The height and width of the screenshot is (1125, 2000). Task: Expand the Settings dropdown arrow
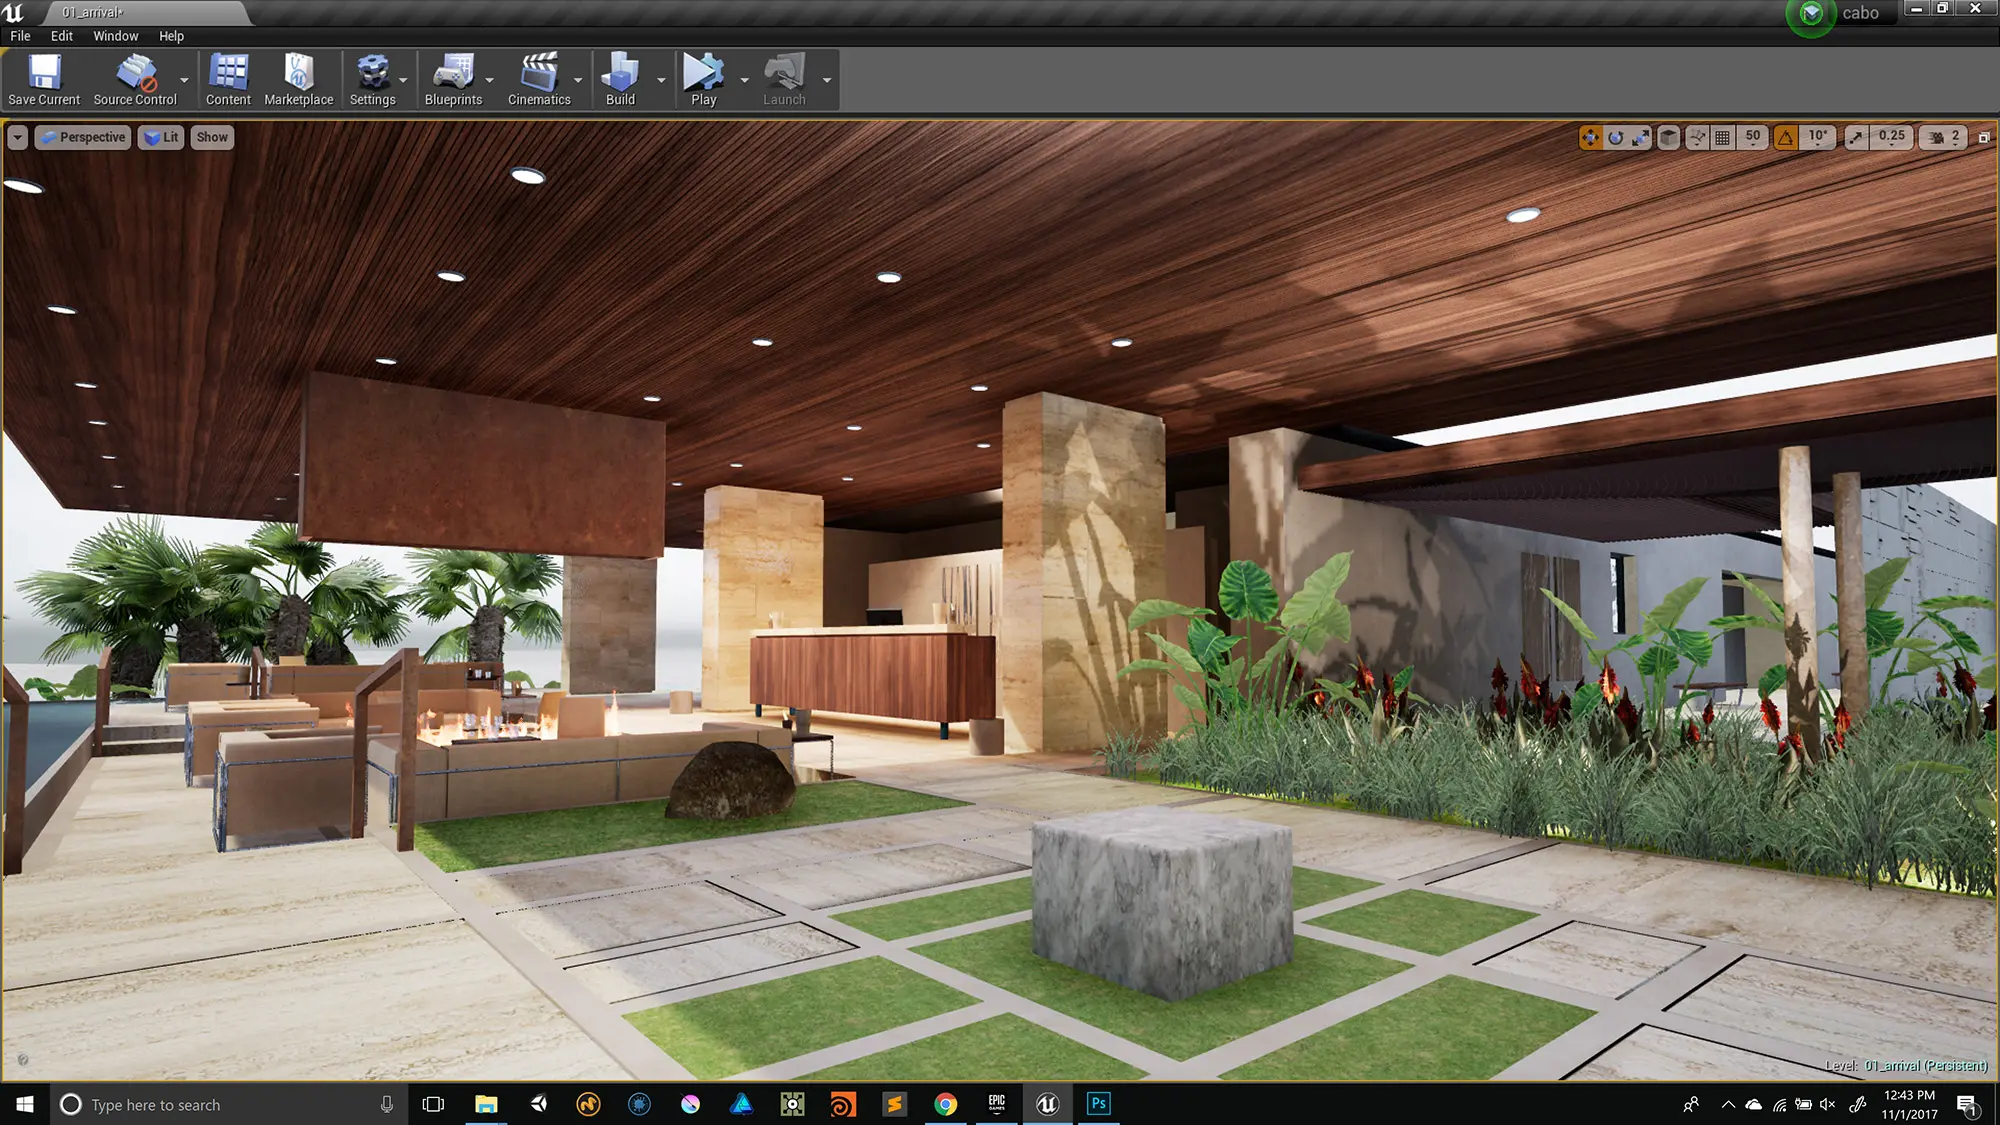tap(403, 80)
